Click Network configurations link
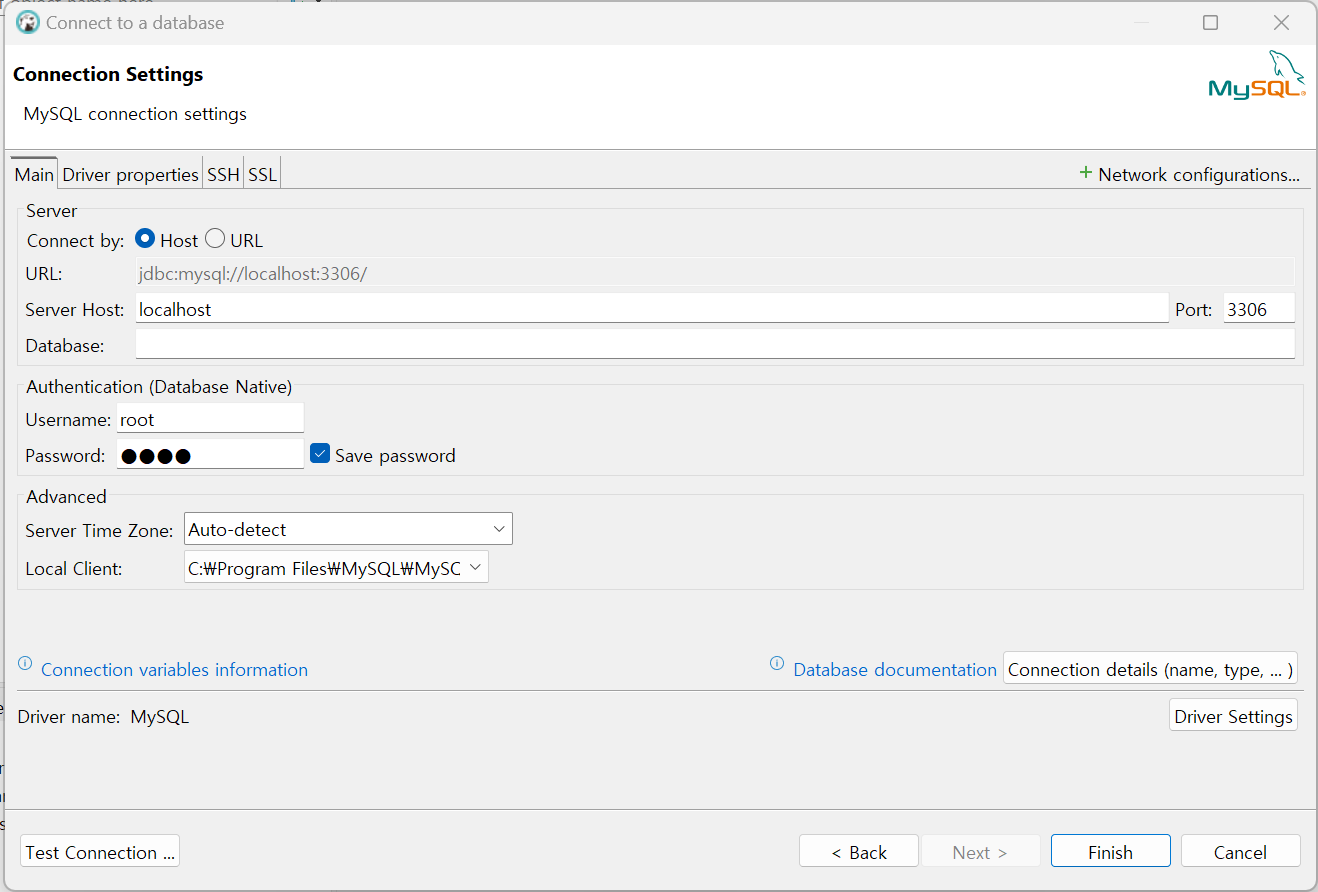This screenshot has height=892, width=1318. (1199, 174)
